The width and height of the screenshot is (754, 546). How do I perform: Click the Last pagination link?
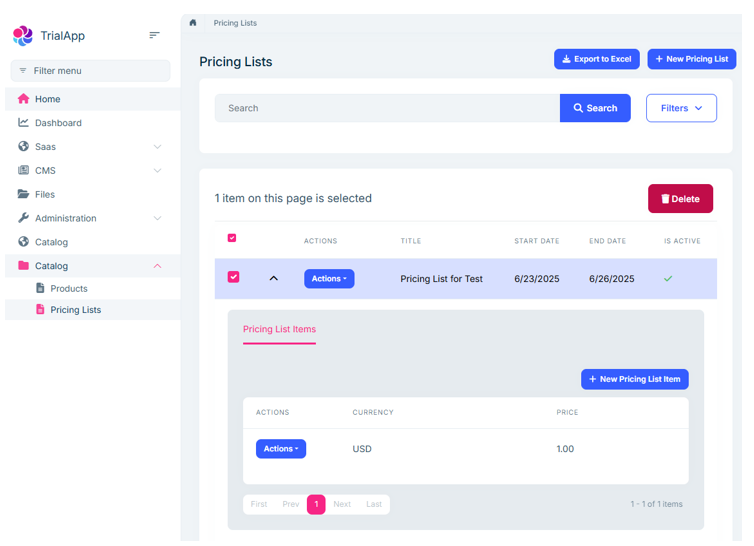coord(374,504)
